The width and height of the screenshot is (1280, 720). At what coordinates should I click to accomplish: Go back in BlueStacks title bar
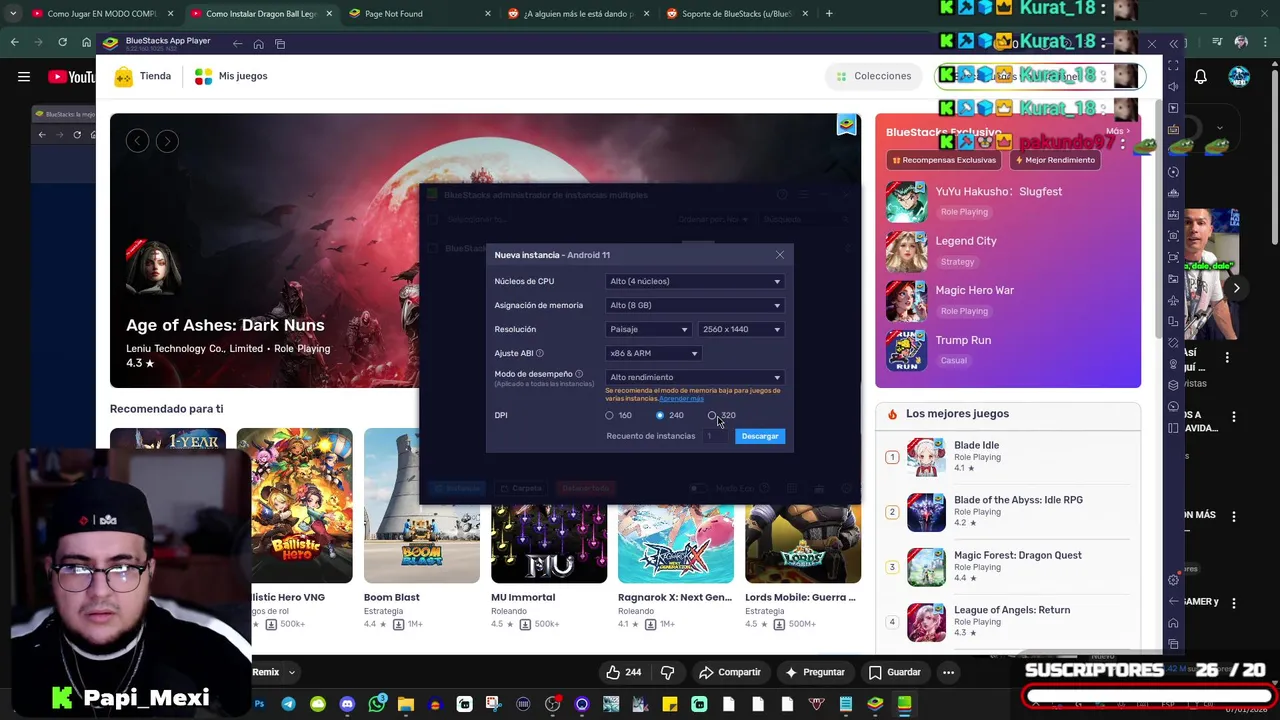237,44
